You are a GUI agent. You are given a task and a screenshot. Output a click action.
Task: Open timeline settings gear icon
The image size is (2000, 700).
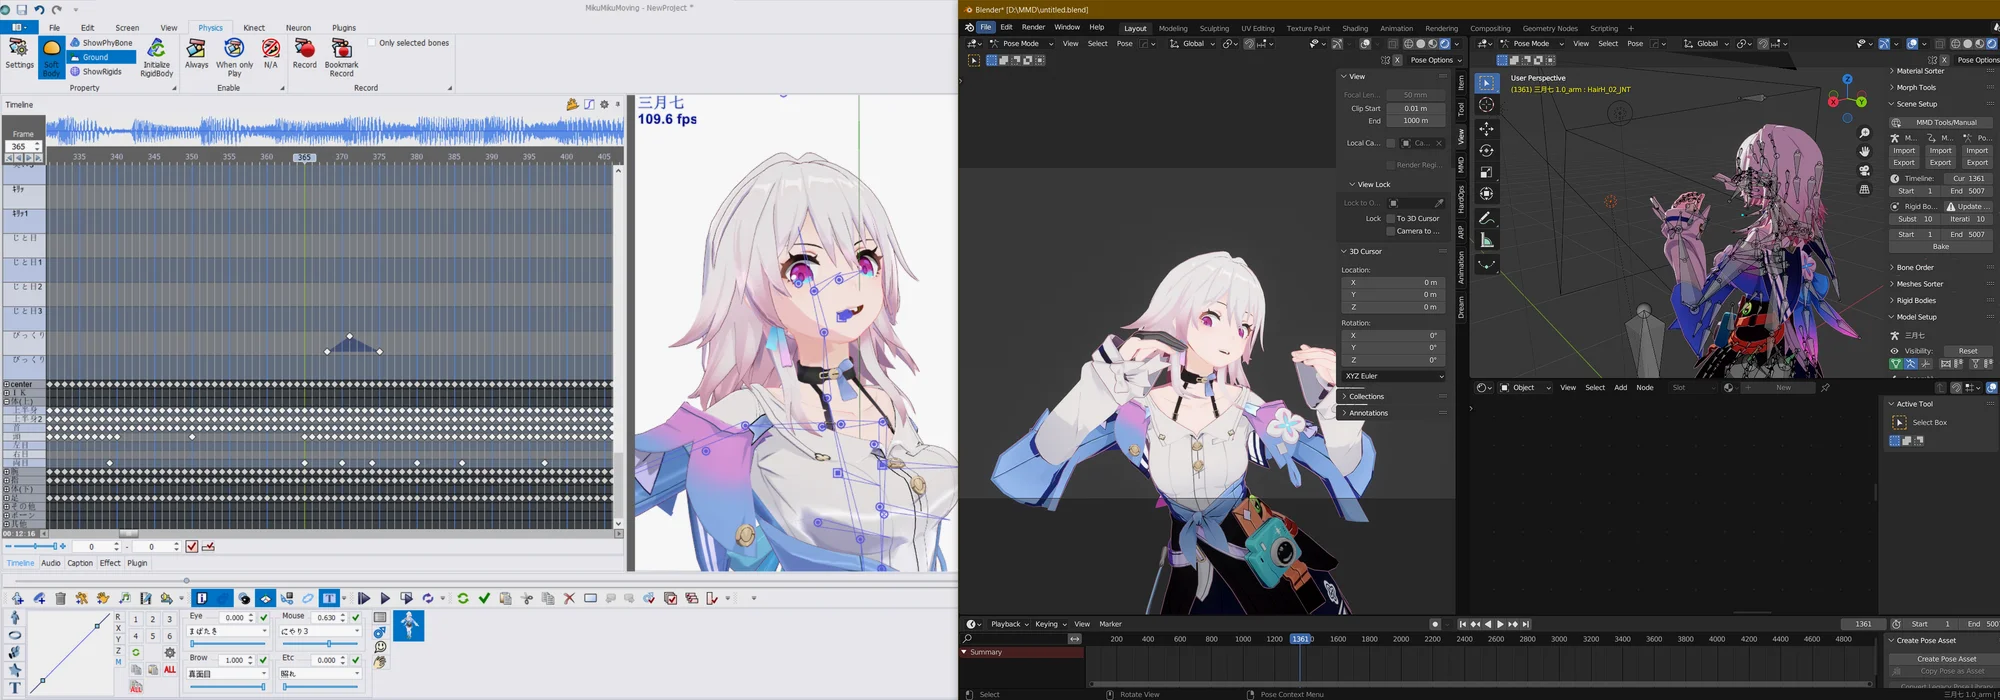(604, 104)
